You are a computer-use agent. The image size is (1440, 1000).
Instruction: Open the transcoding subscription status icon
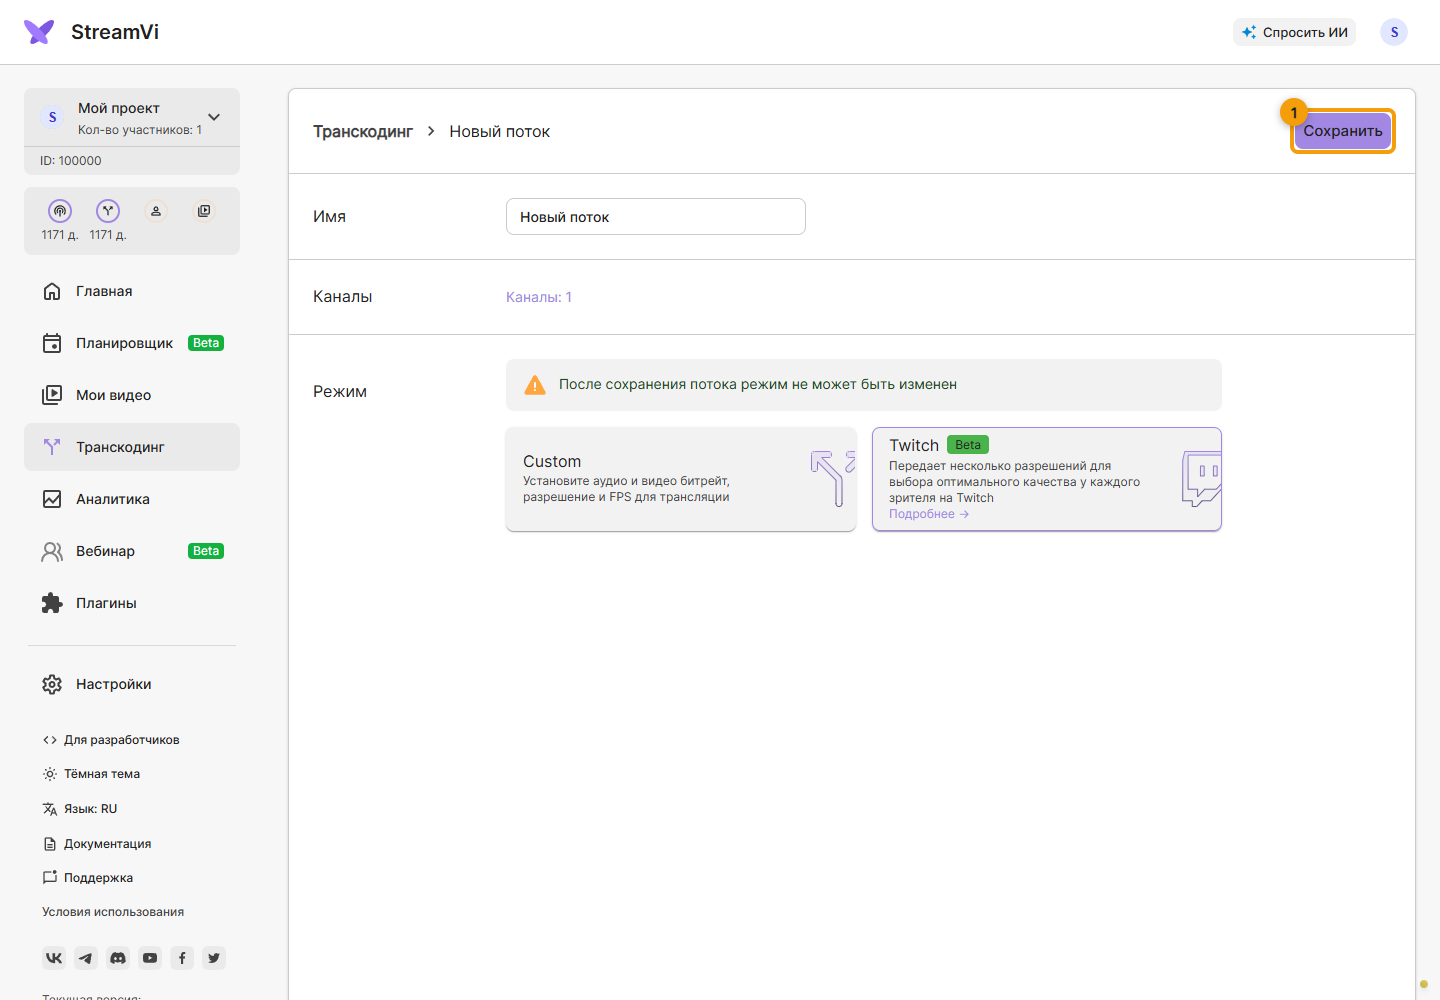click(x=108, y=211)
